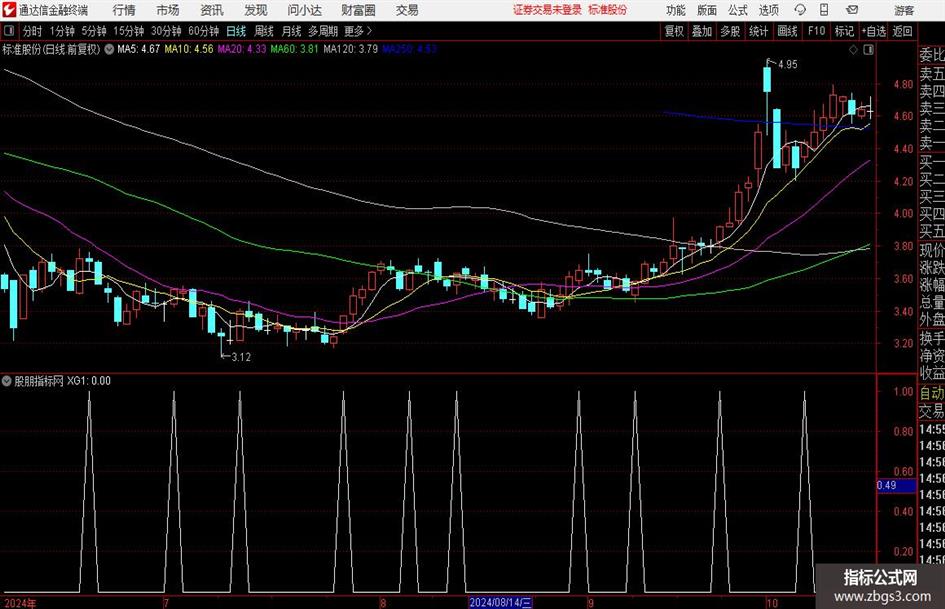Open the 市场 menu
The width and height of the screenshot is (945, 609).
tap(168, 10)
